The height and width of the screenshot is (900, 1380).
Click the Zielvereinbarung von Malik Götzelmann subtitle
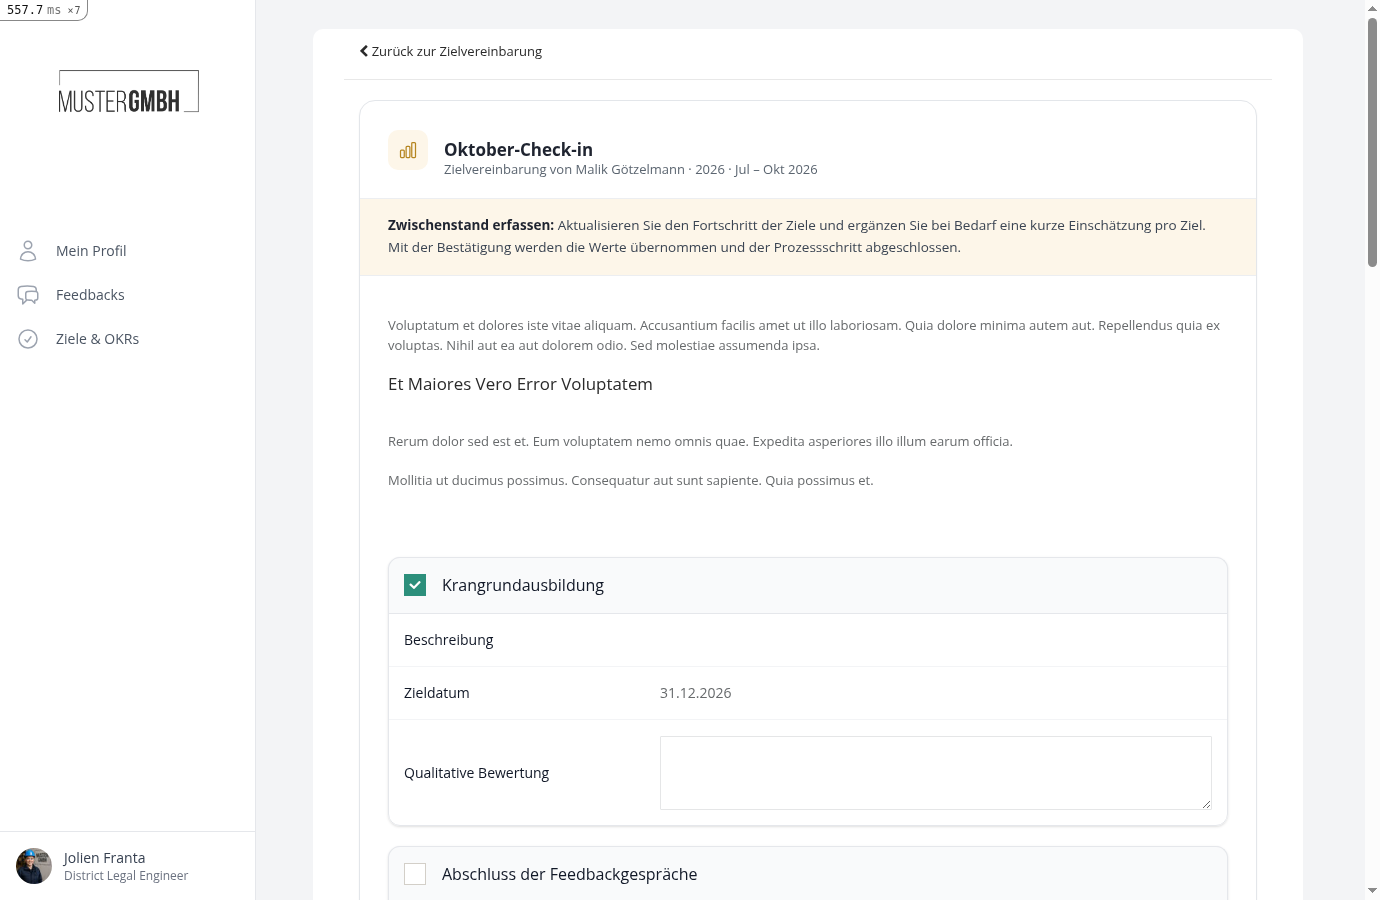[630, 170]
